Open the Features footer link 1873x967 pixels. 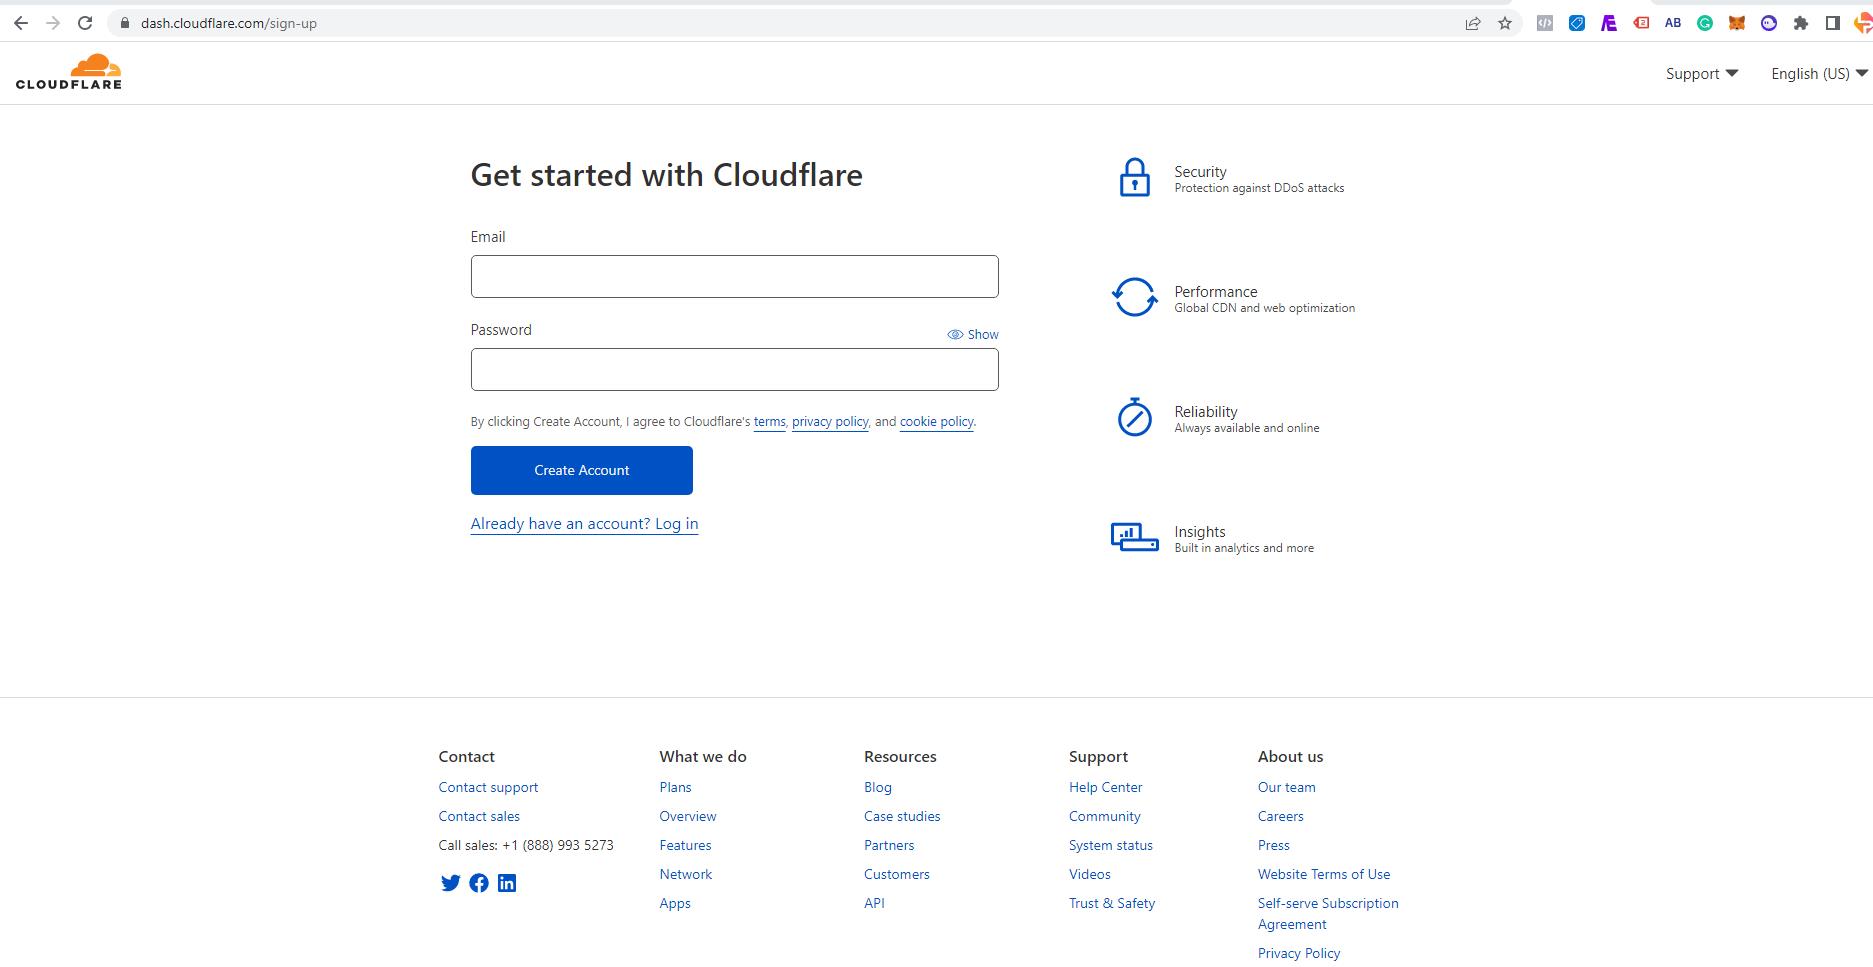(x=685, y=846)
